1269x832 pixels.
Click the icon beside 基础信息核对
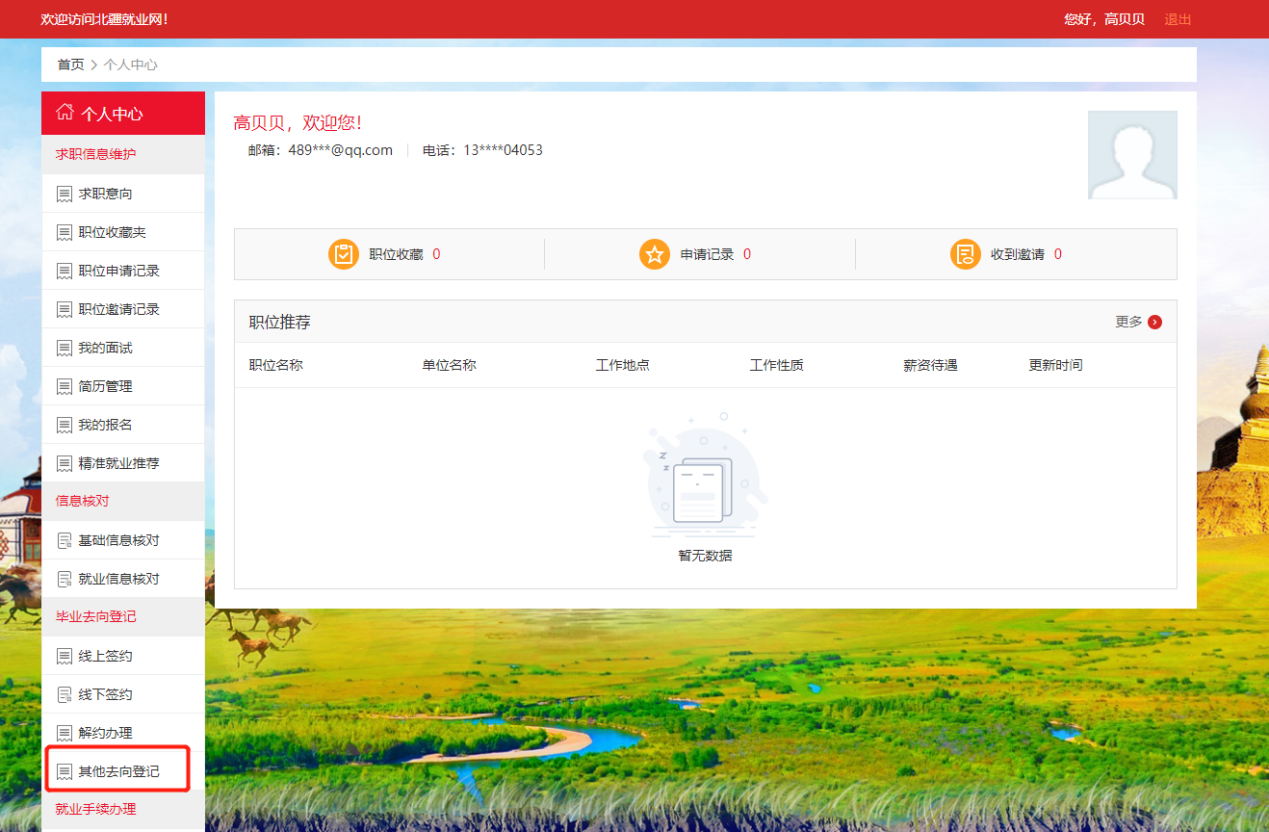point(65,540)
